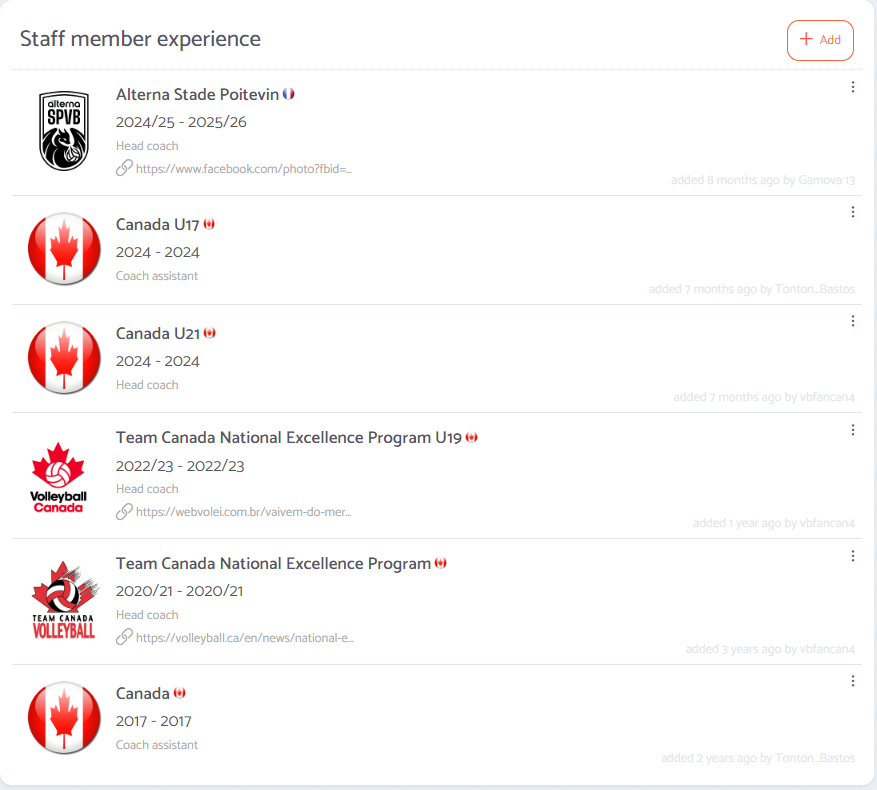Click the Canada U21 flag logo
Screen dimensions: 877x790
click(x=64, y=358)
